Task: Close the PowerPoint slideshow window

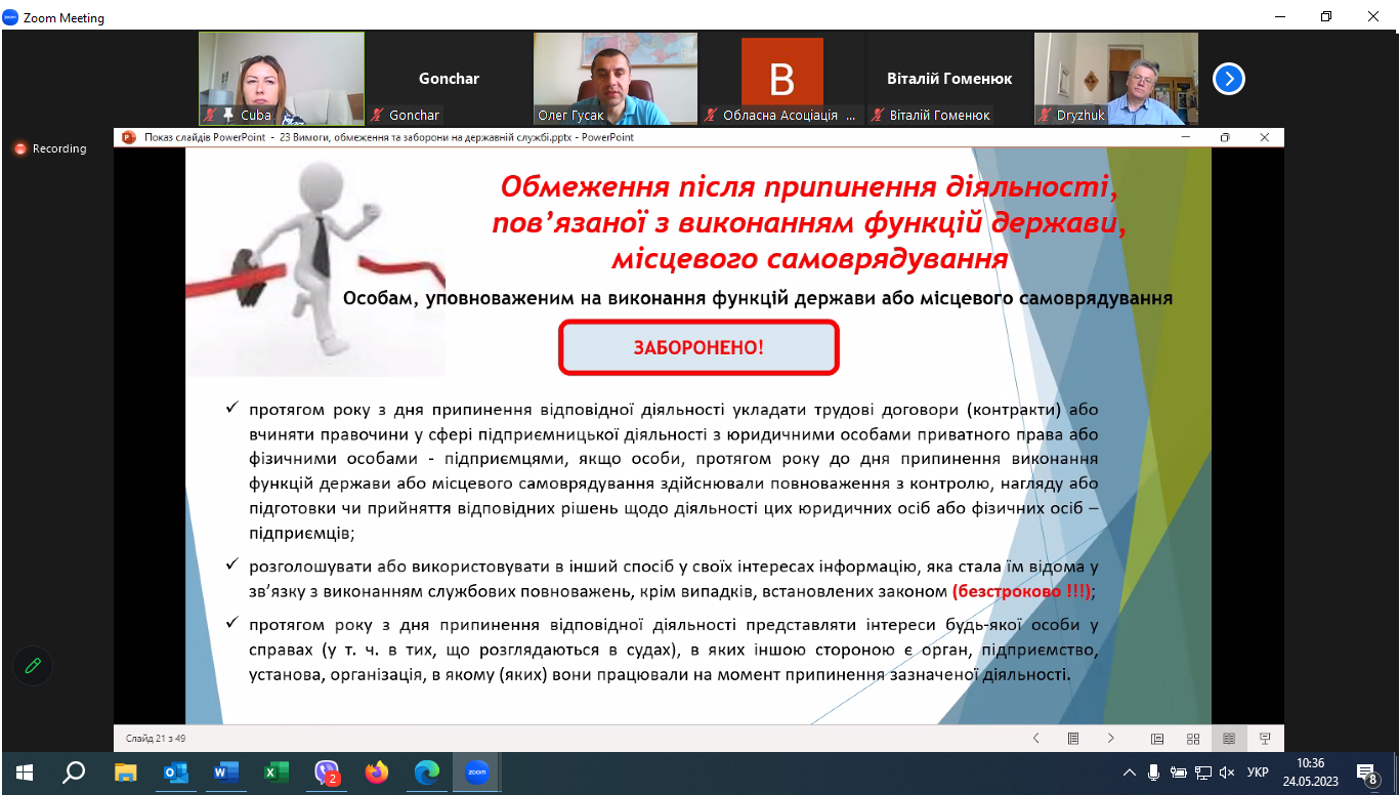Action: pos(1264,138)
